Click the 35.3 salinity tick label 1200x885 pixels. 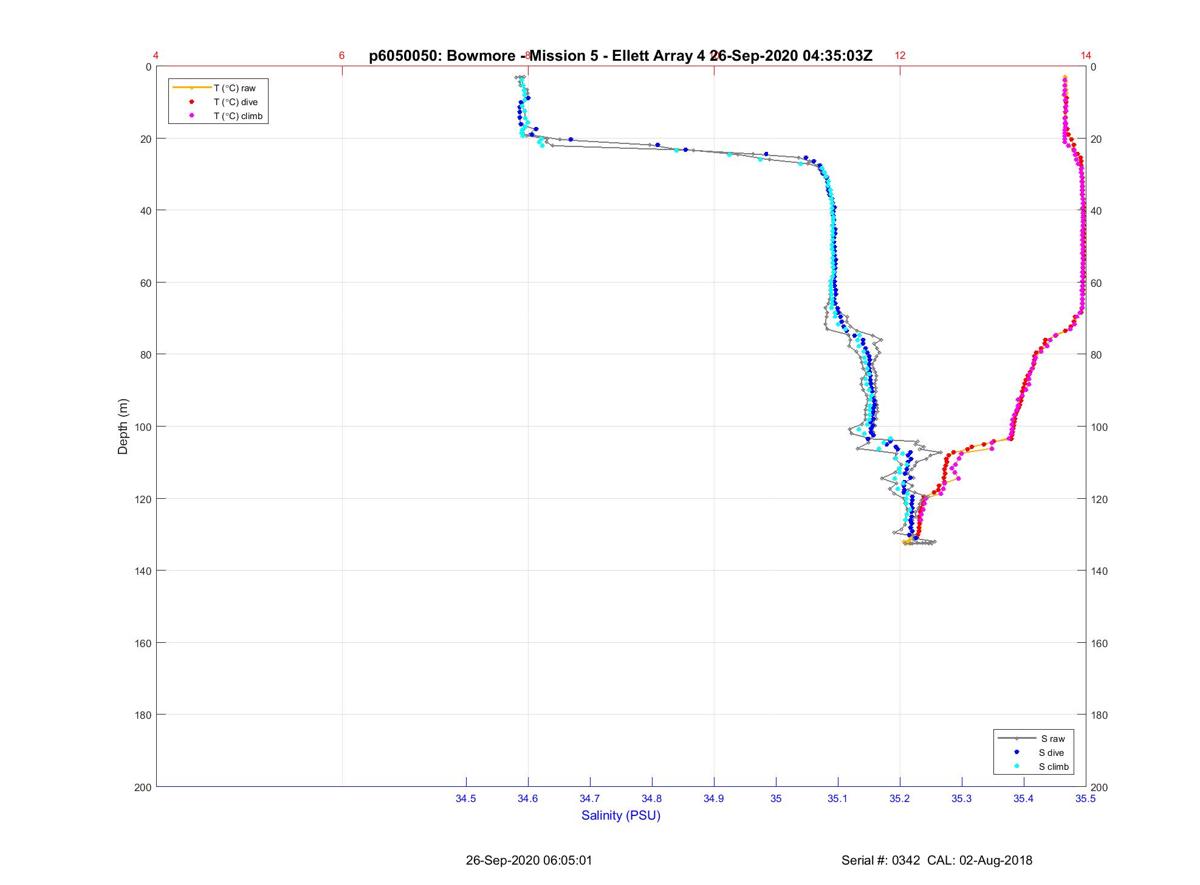point(962,799)
